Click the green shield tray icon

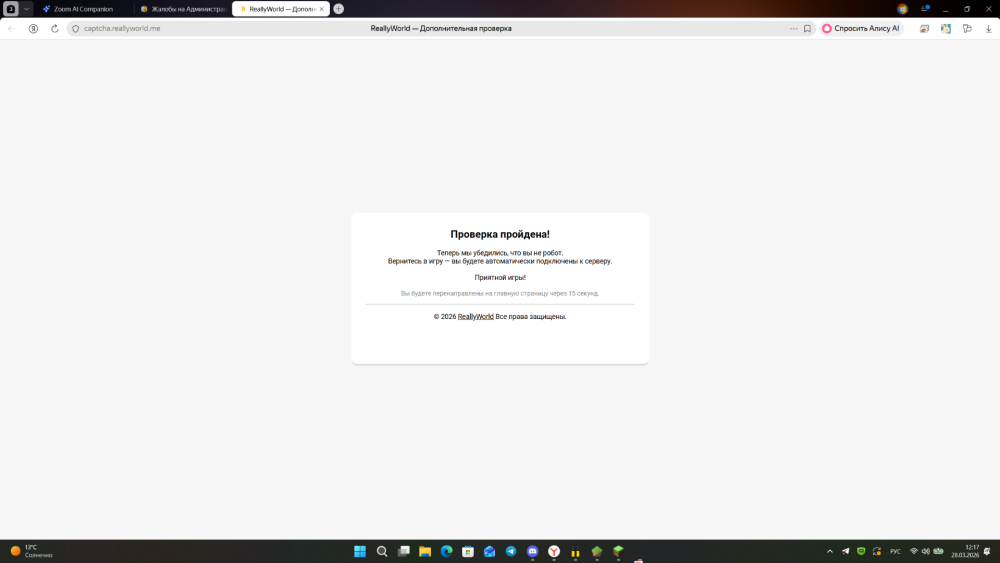861,552
